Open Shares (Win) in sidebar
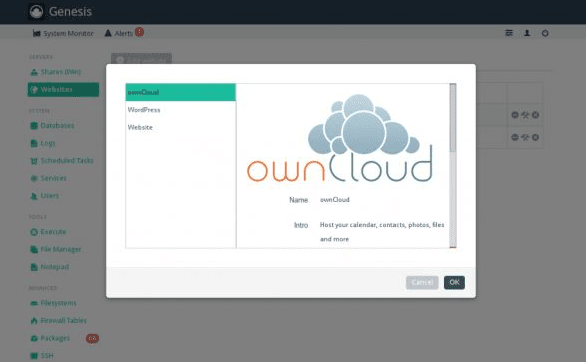 (x=56, y=72)
